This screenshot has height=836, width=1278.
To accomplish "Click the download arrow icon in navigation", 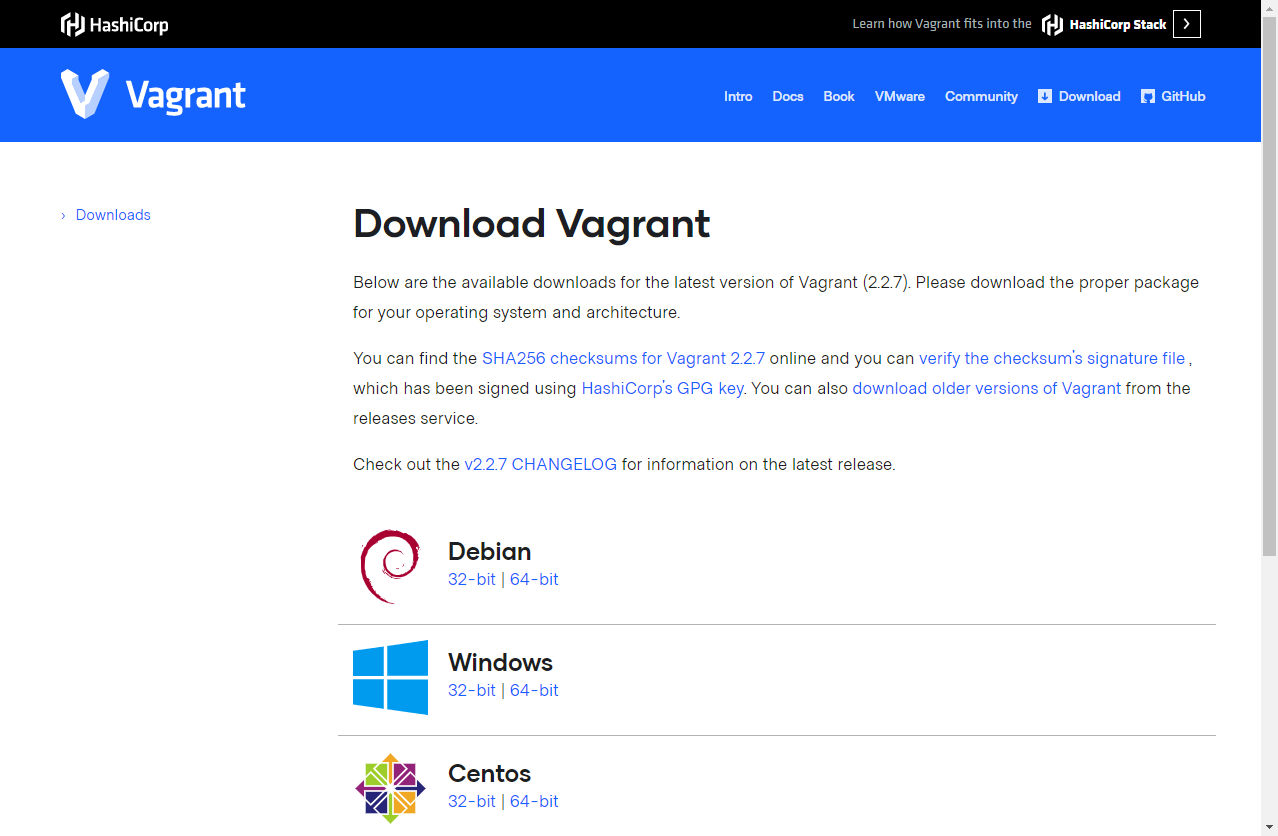I will [1045, 96].
